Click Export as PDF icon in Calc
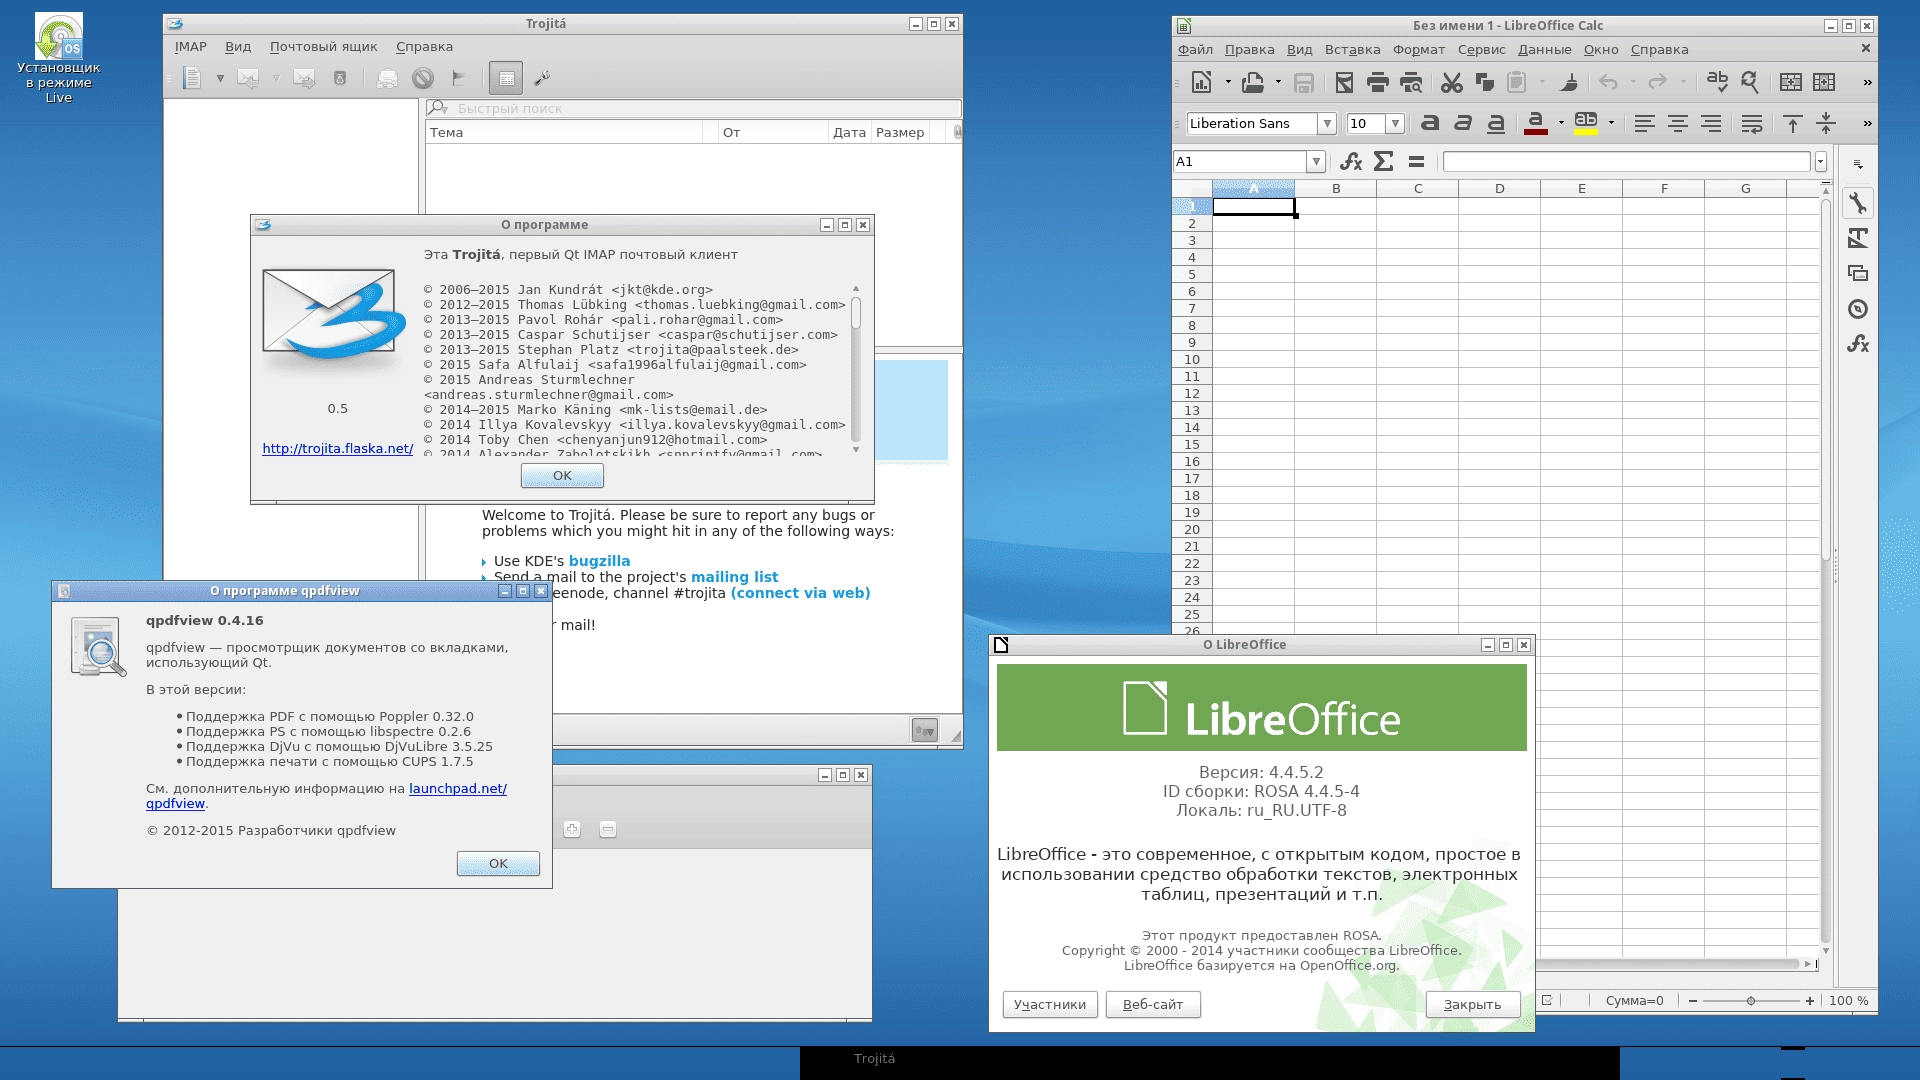This screenshot has width=1920, height=1080. 1344,82
